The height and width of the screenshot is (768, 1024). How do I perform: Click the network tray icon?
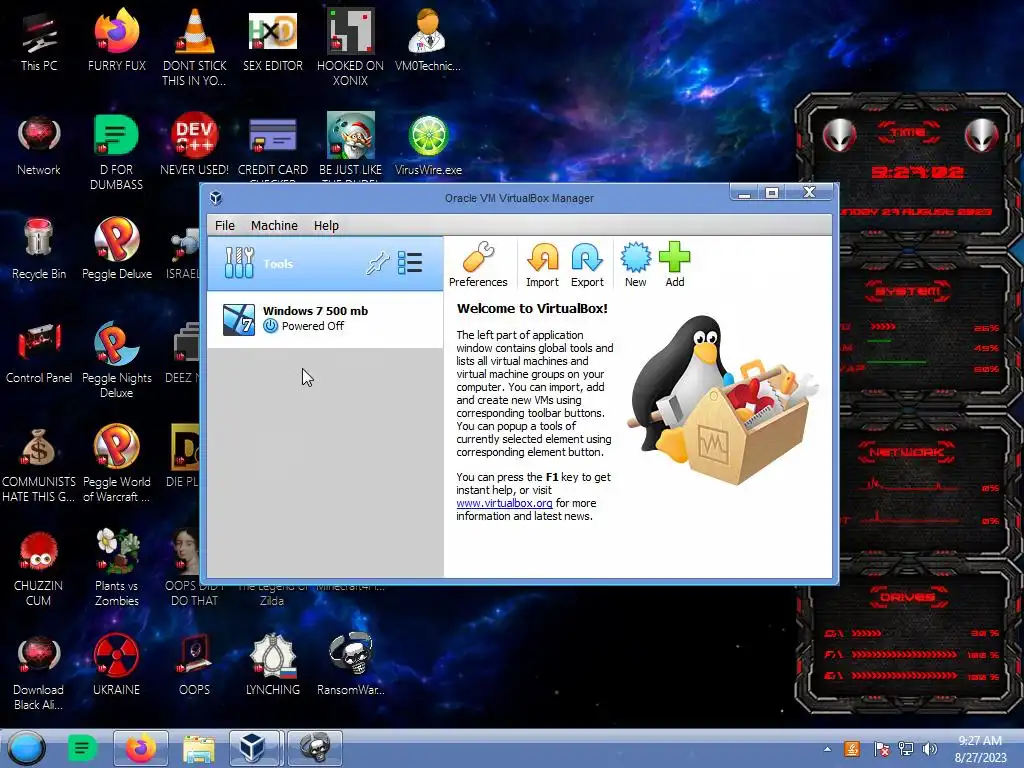click(x=906, y=749)
